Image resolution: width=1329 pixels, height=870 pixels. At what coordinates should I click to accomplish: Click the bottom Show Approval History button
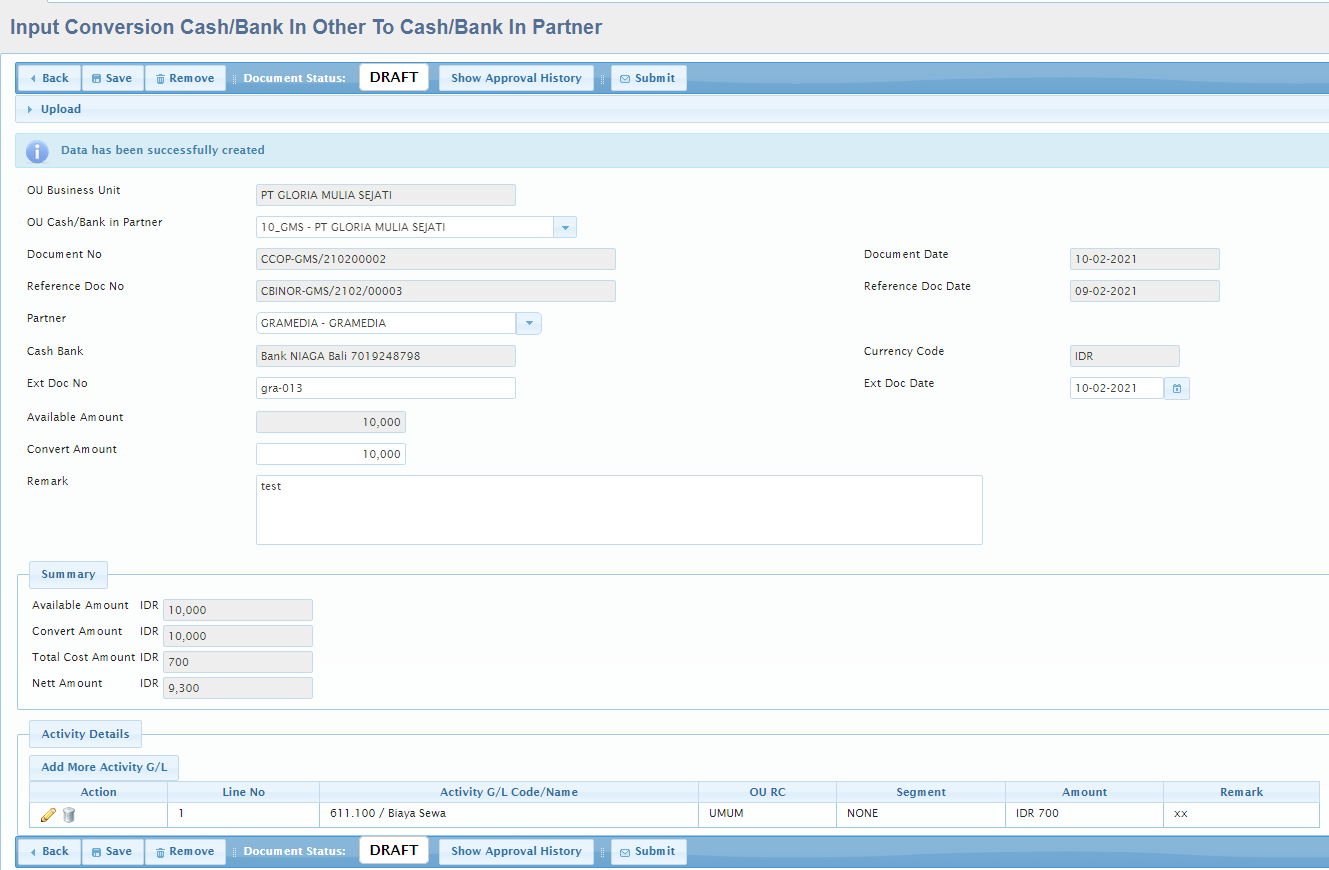coord(516,851)
